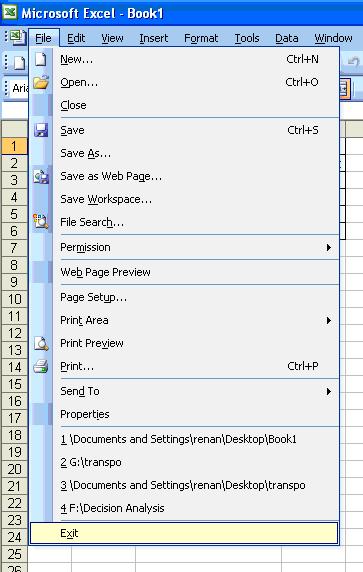This screenshot has height=572, width=363.
Task: Click the highlighted Exit entry
Action: (x=184, y=533)
